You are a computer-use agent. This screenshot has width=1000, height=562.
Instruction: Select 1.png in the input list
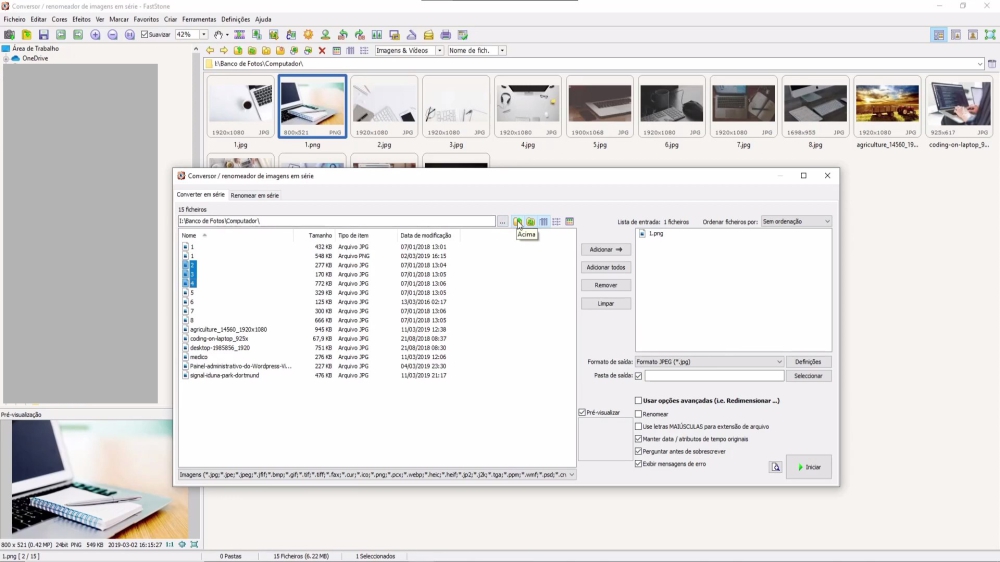[x=656, y=234]
